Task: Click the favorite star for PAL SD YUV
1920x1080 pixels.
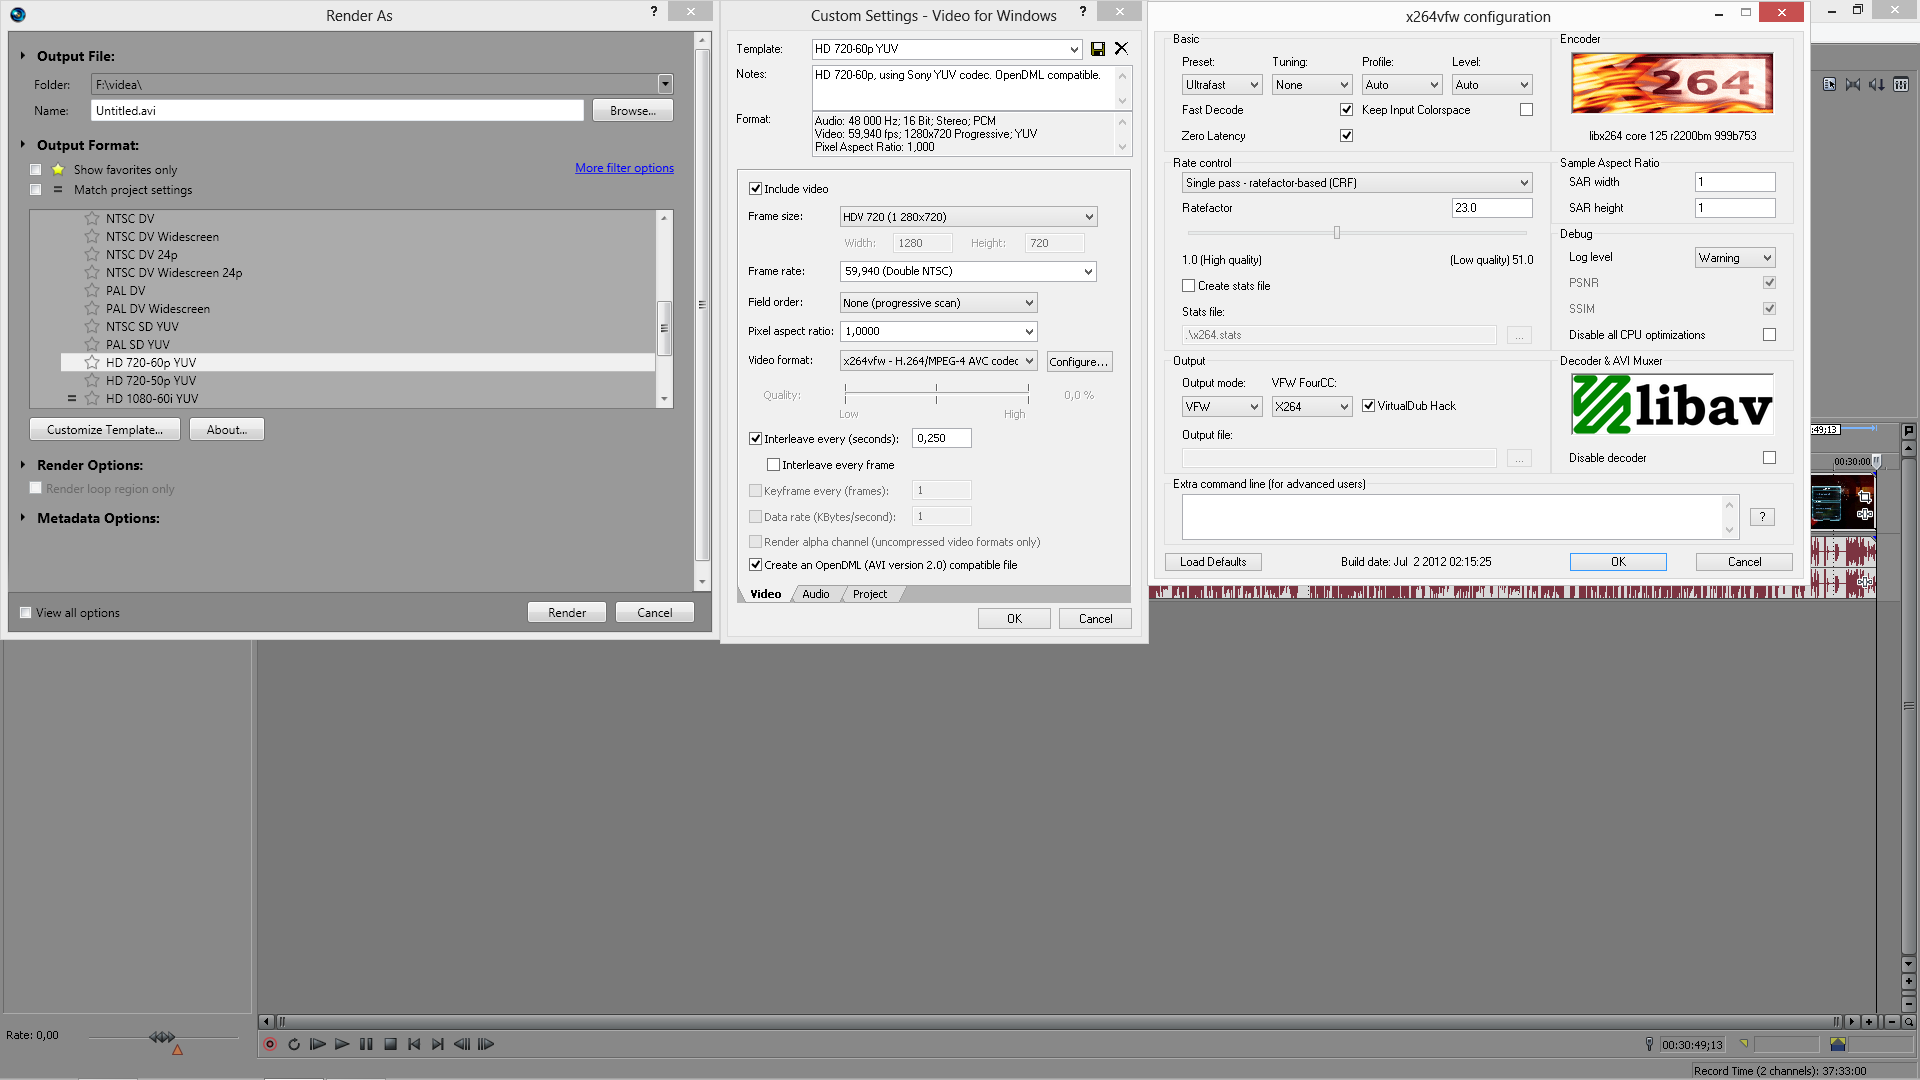Action: pyautogui.click(x=92, y=344)
